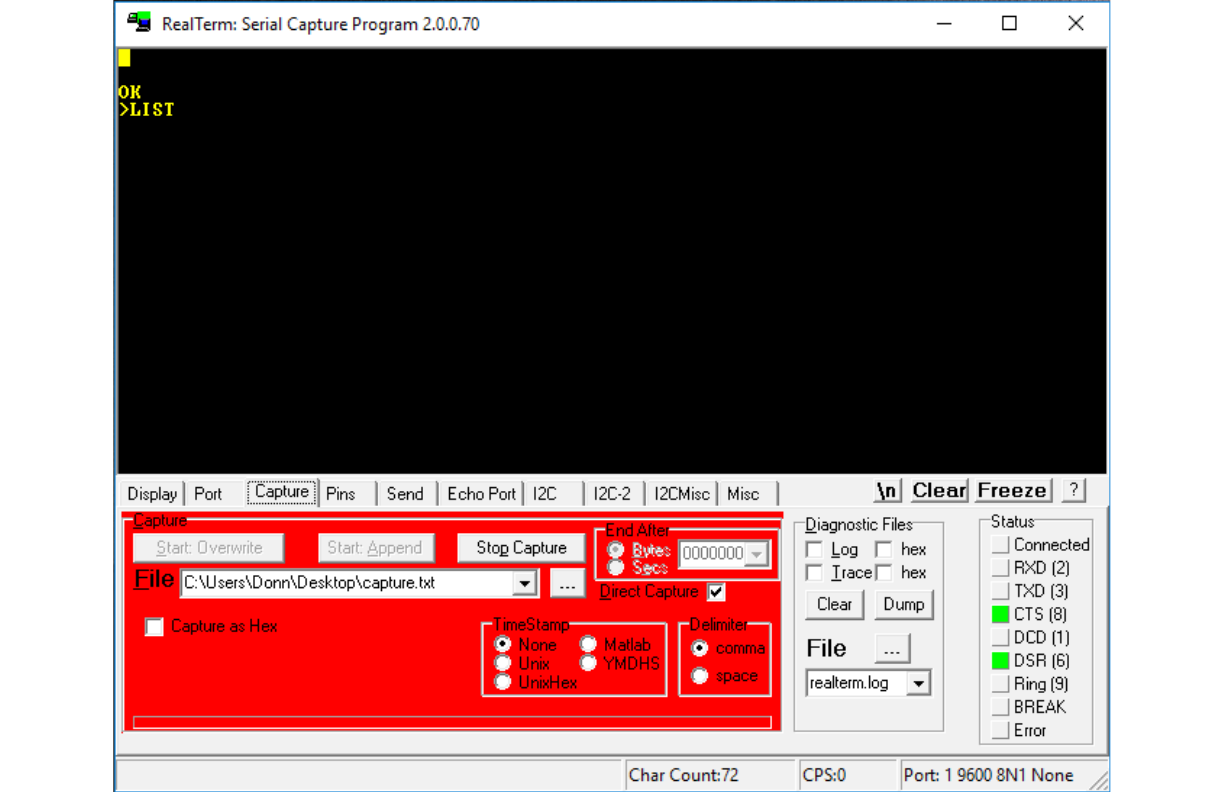The height and width of the screenshot is (792, 1224).
Task: Click the Start: Append button
Action: pos(375,548)
